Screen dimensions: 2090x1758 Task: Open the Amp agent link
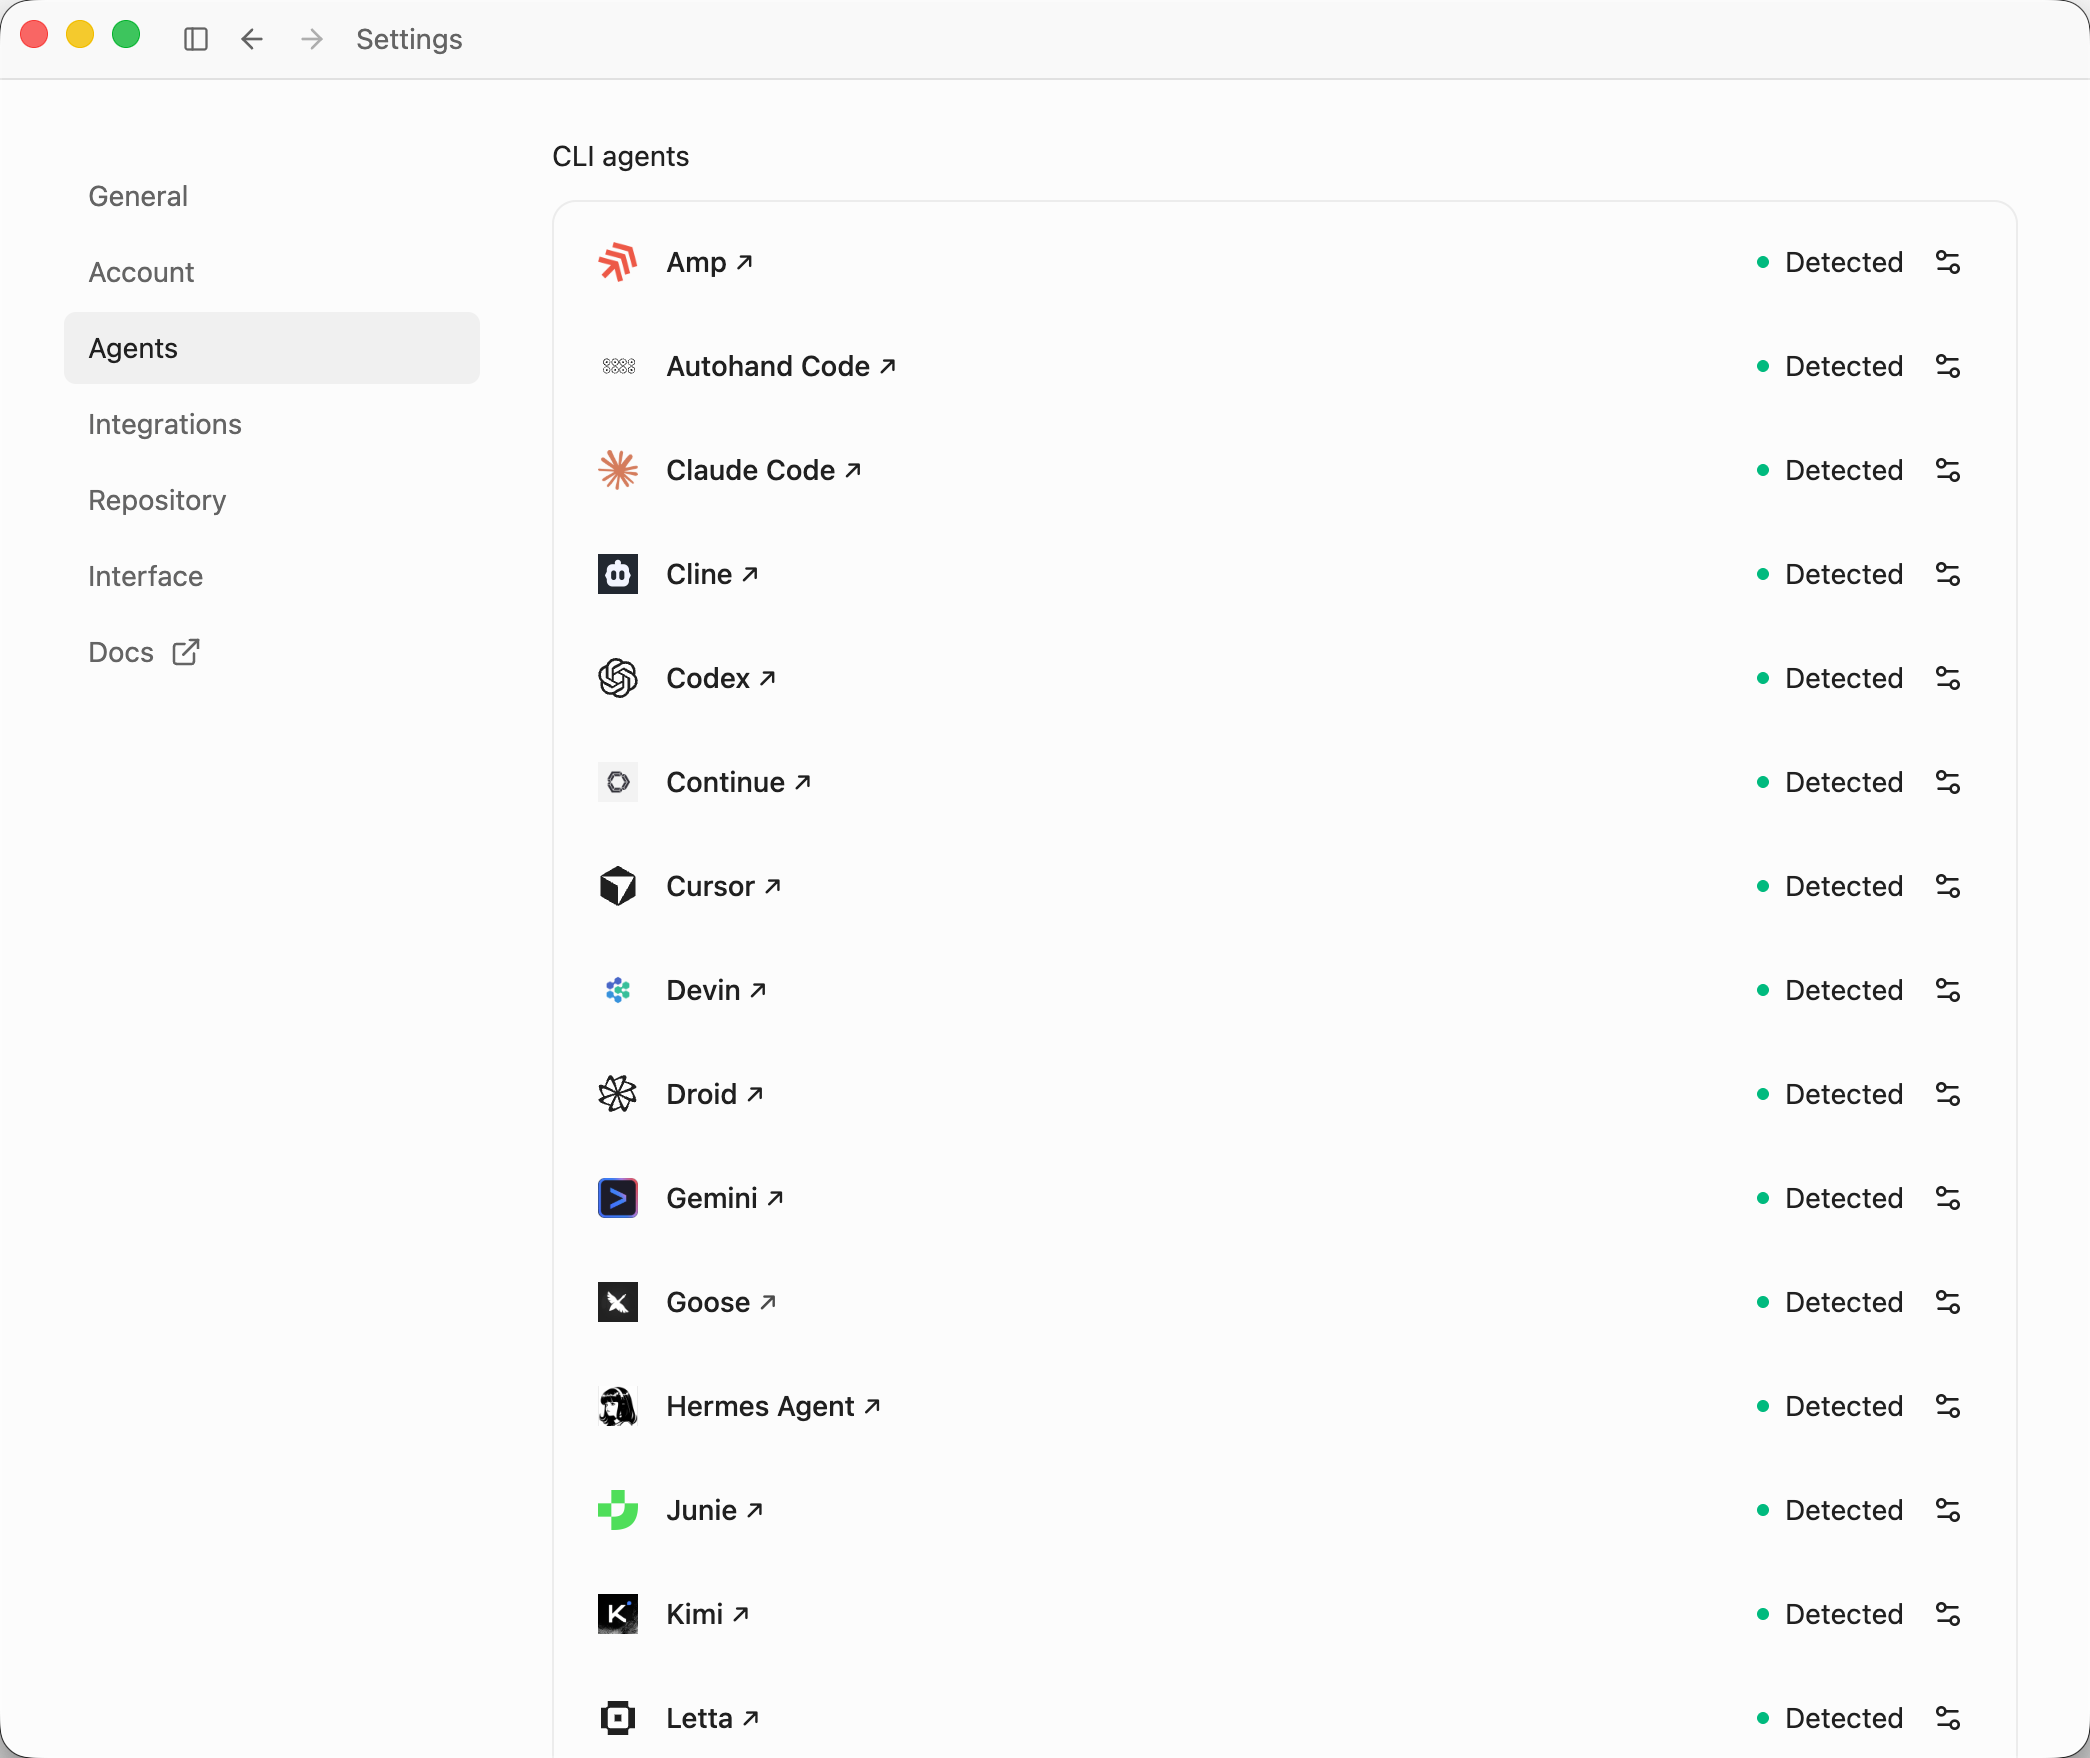709,262
